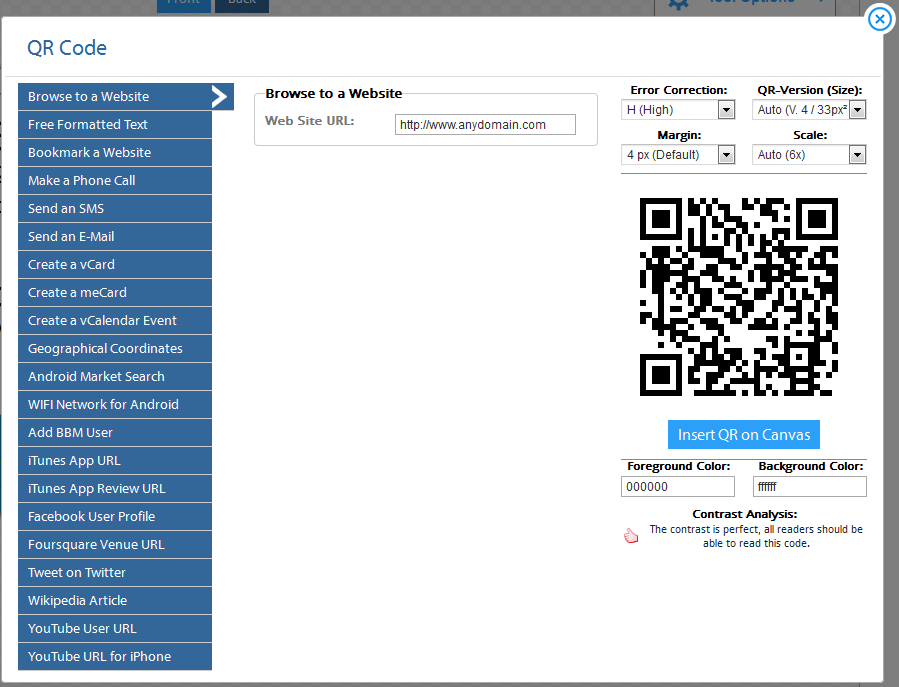Expand the Margin dropdown
This screenshot has height=687, width=899.
pos(678,155)
